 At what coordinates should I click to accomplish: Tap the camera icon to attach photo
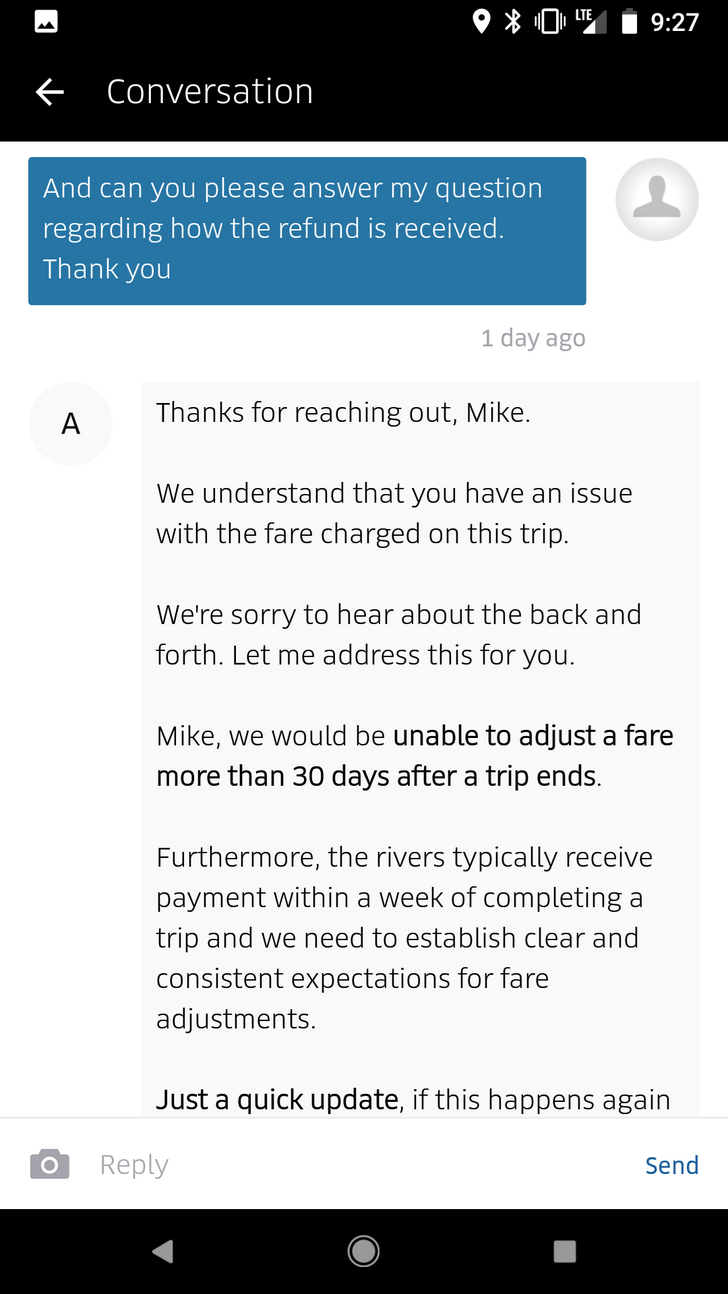coord(50,1165)
